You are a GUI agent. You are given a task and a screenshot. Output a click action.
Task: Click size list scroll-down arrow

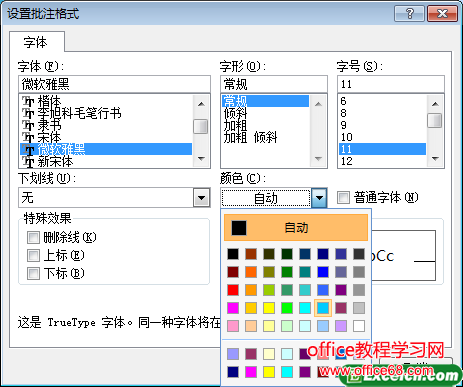point(435,159)
